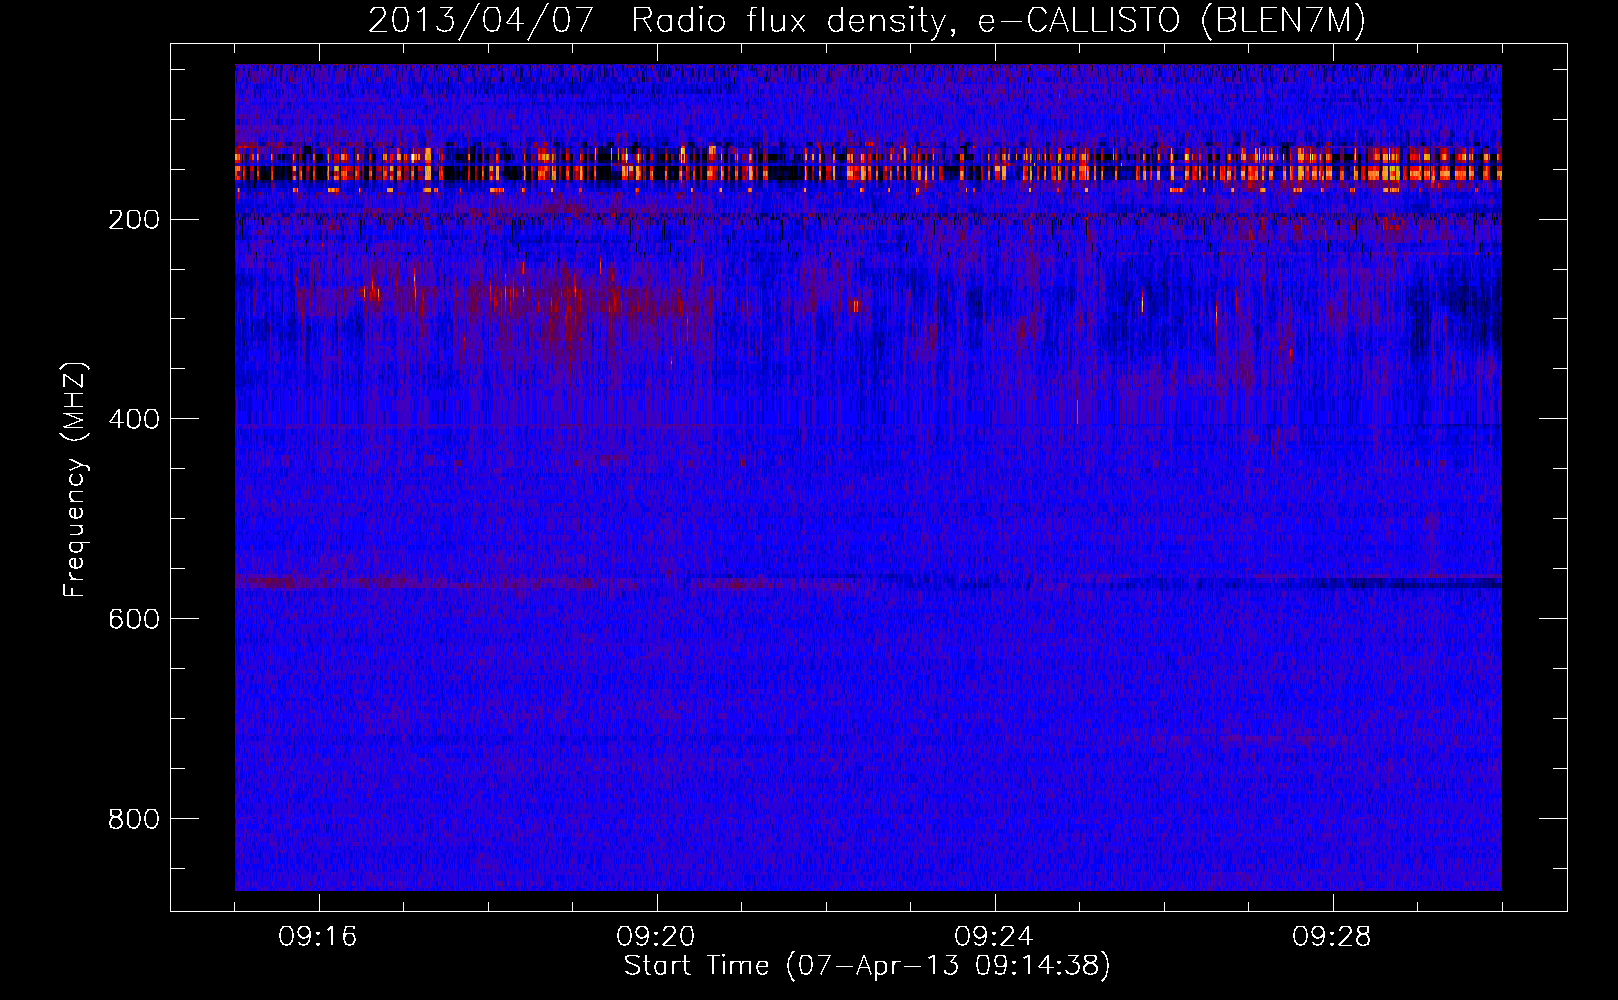Click the 'Frequency (MHZ)' axis label

point(75,479)
